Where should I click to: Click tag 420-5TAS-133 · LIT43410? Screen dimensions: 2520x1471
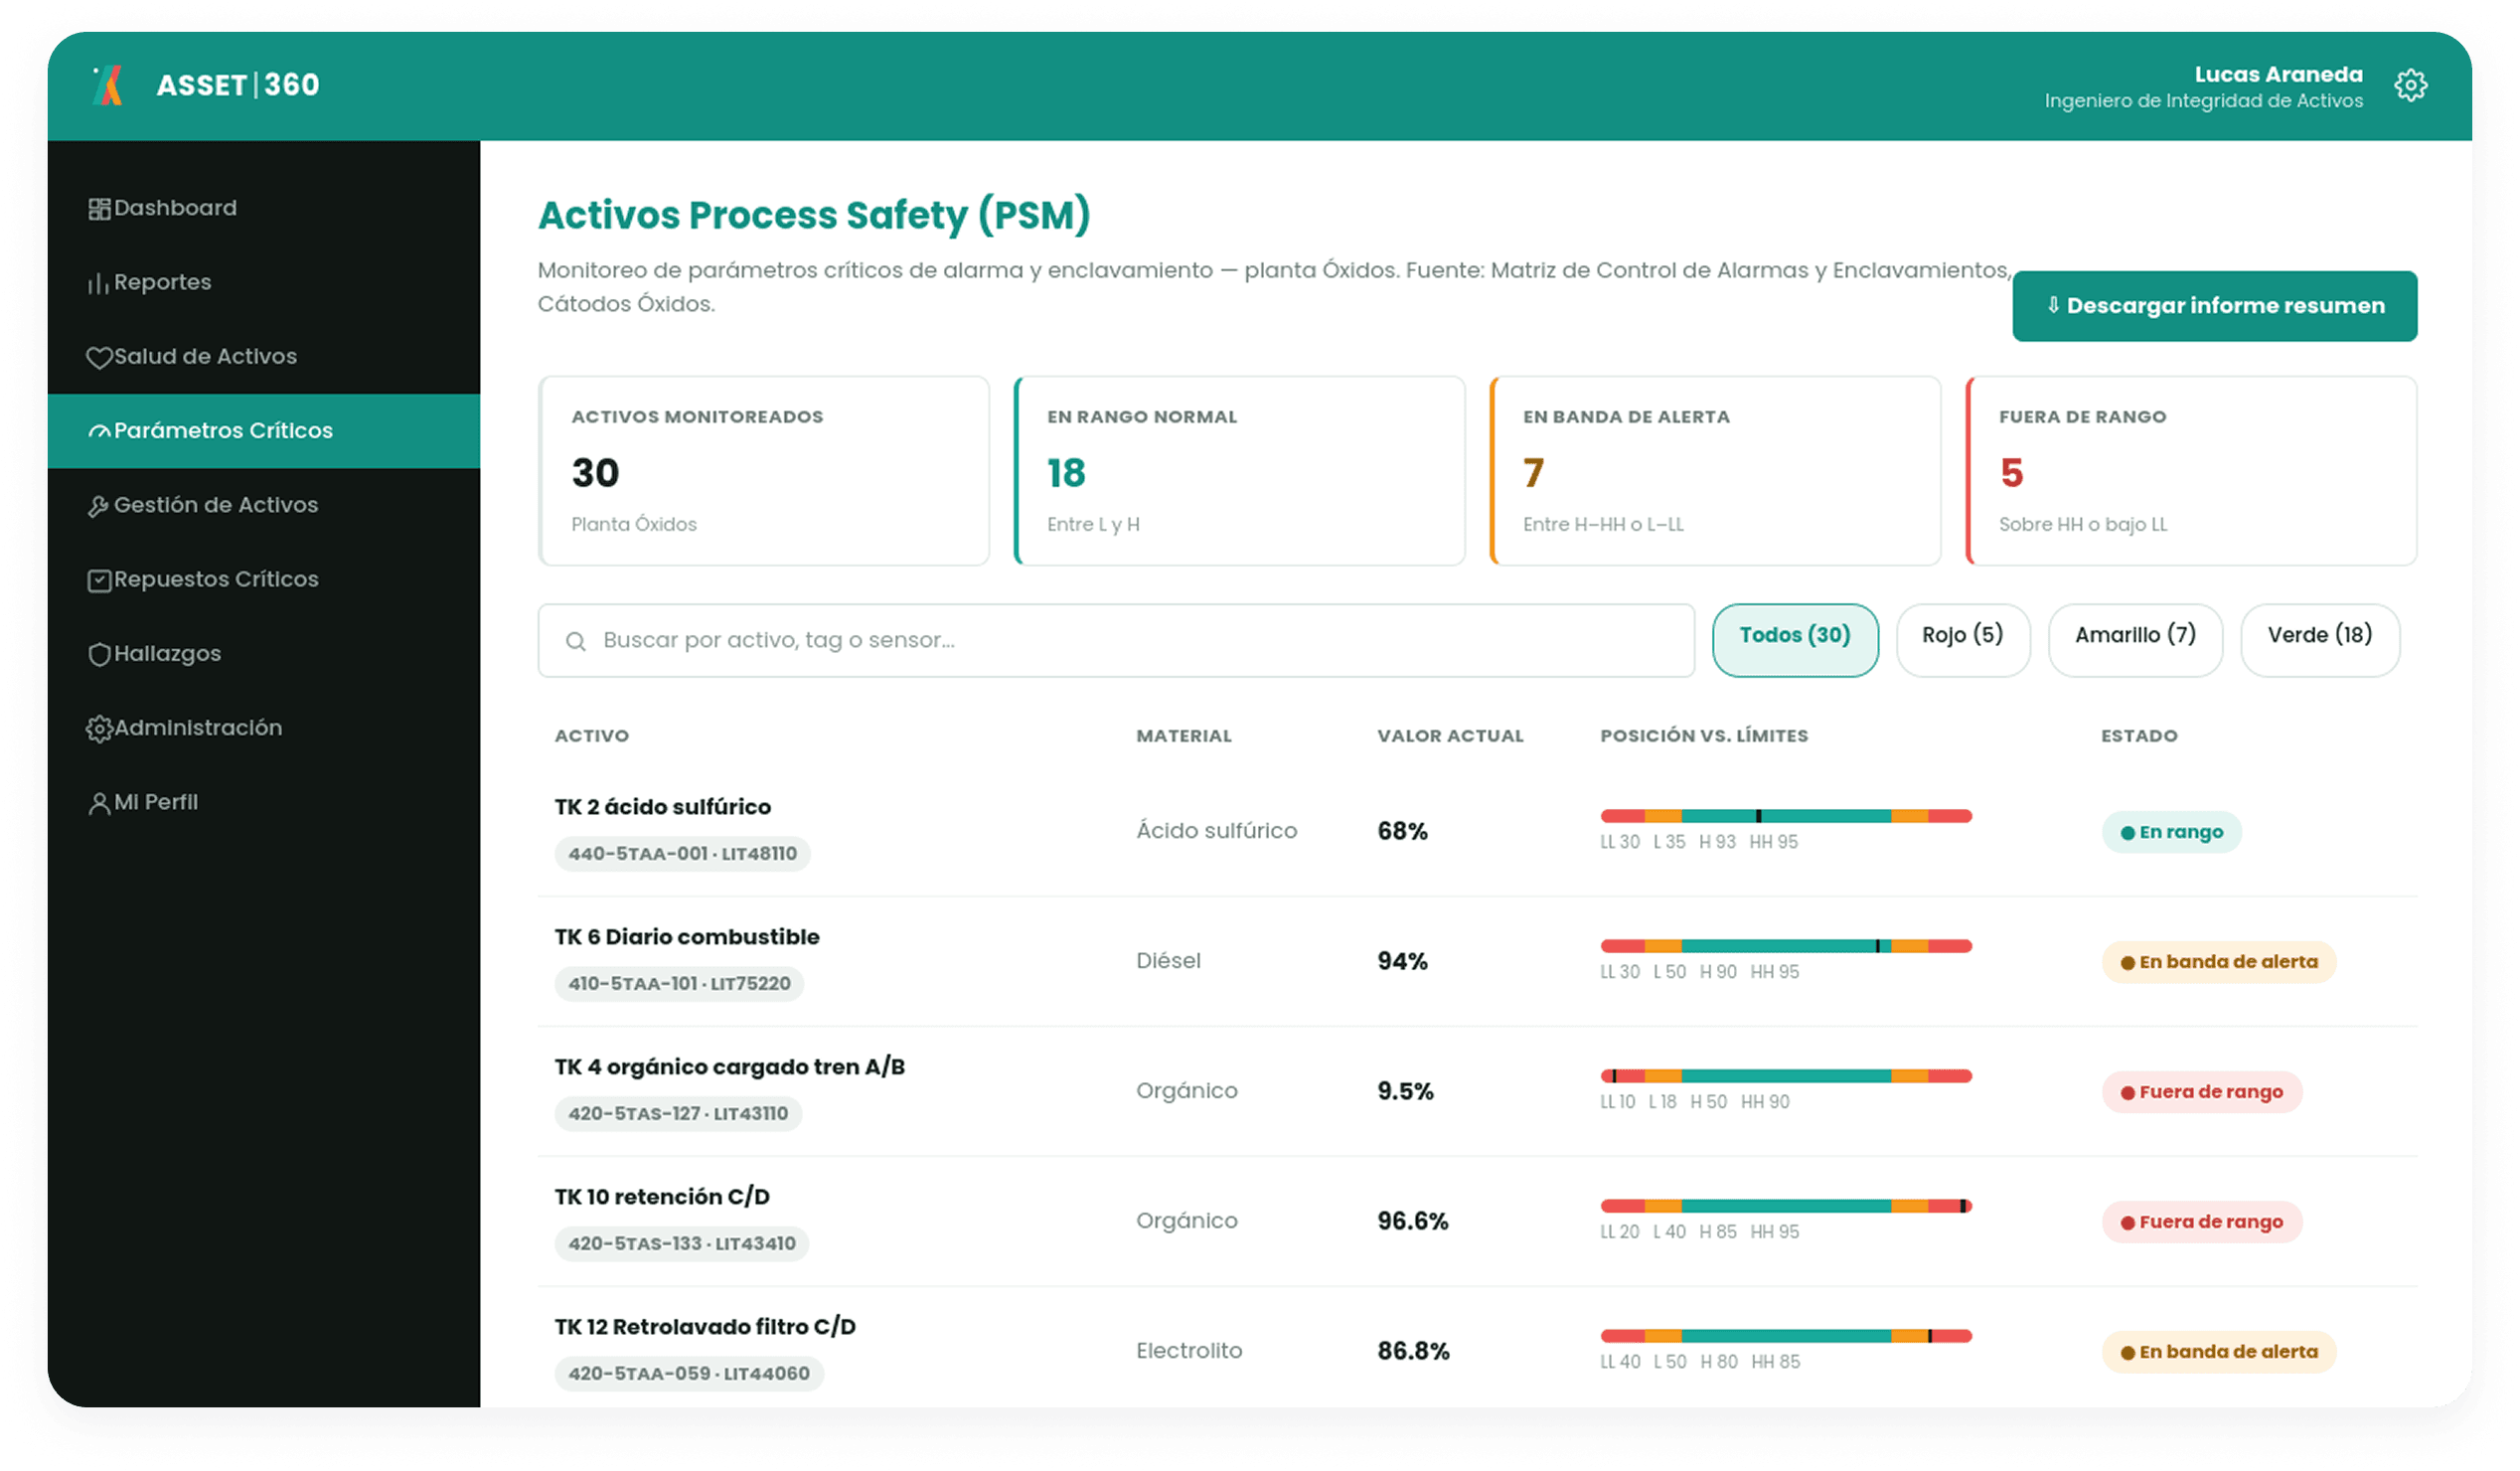[682, 1244]
